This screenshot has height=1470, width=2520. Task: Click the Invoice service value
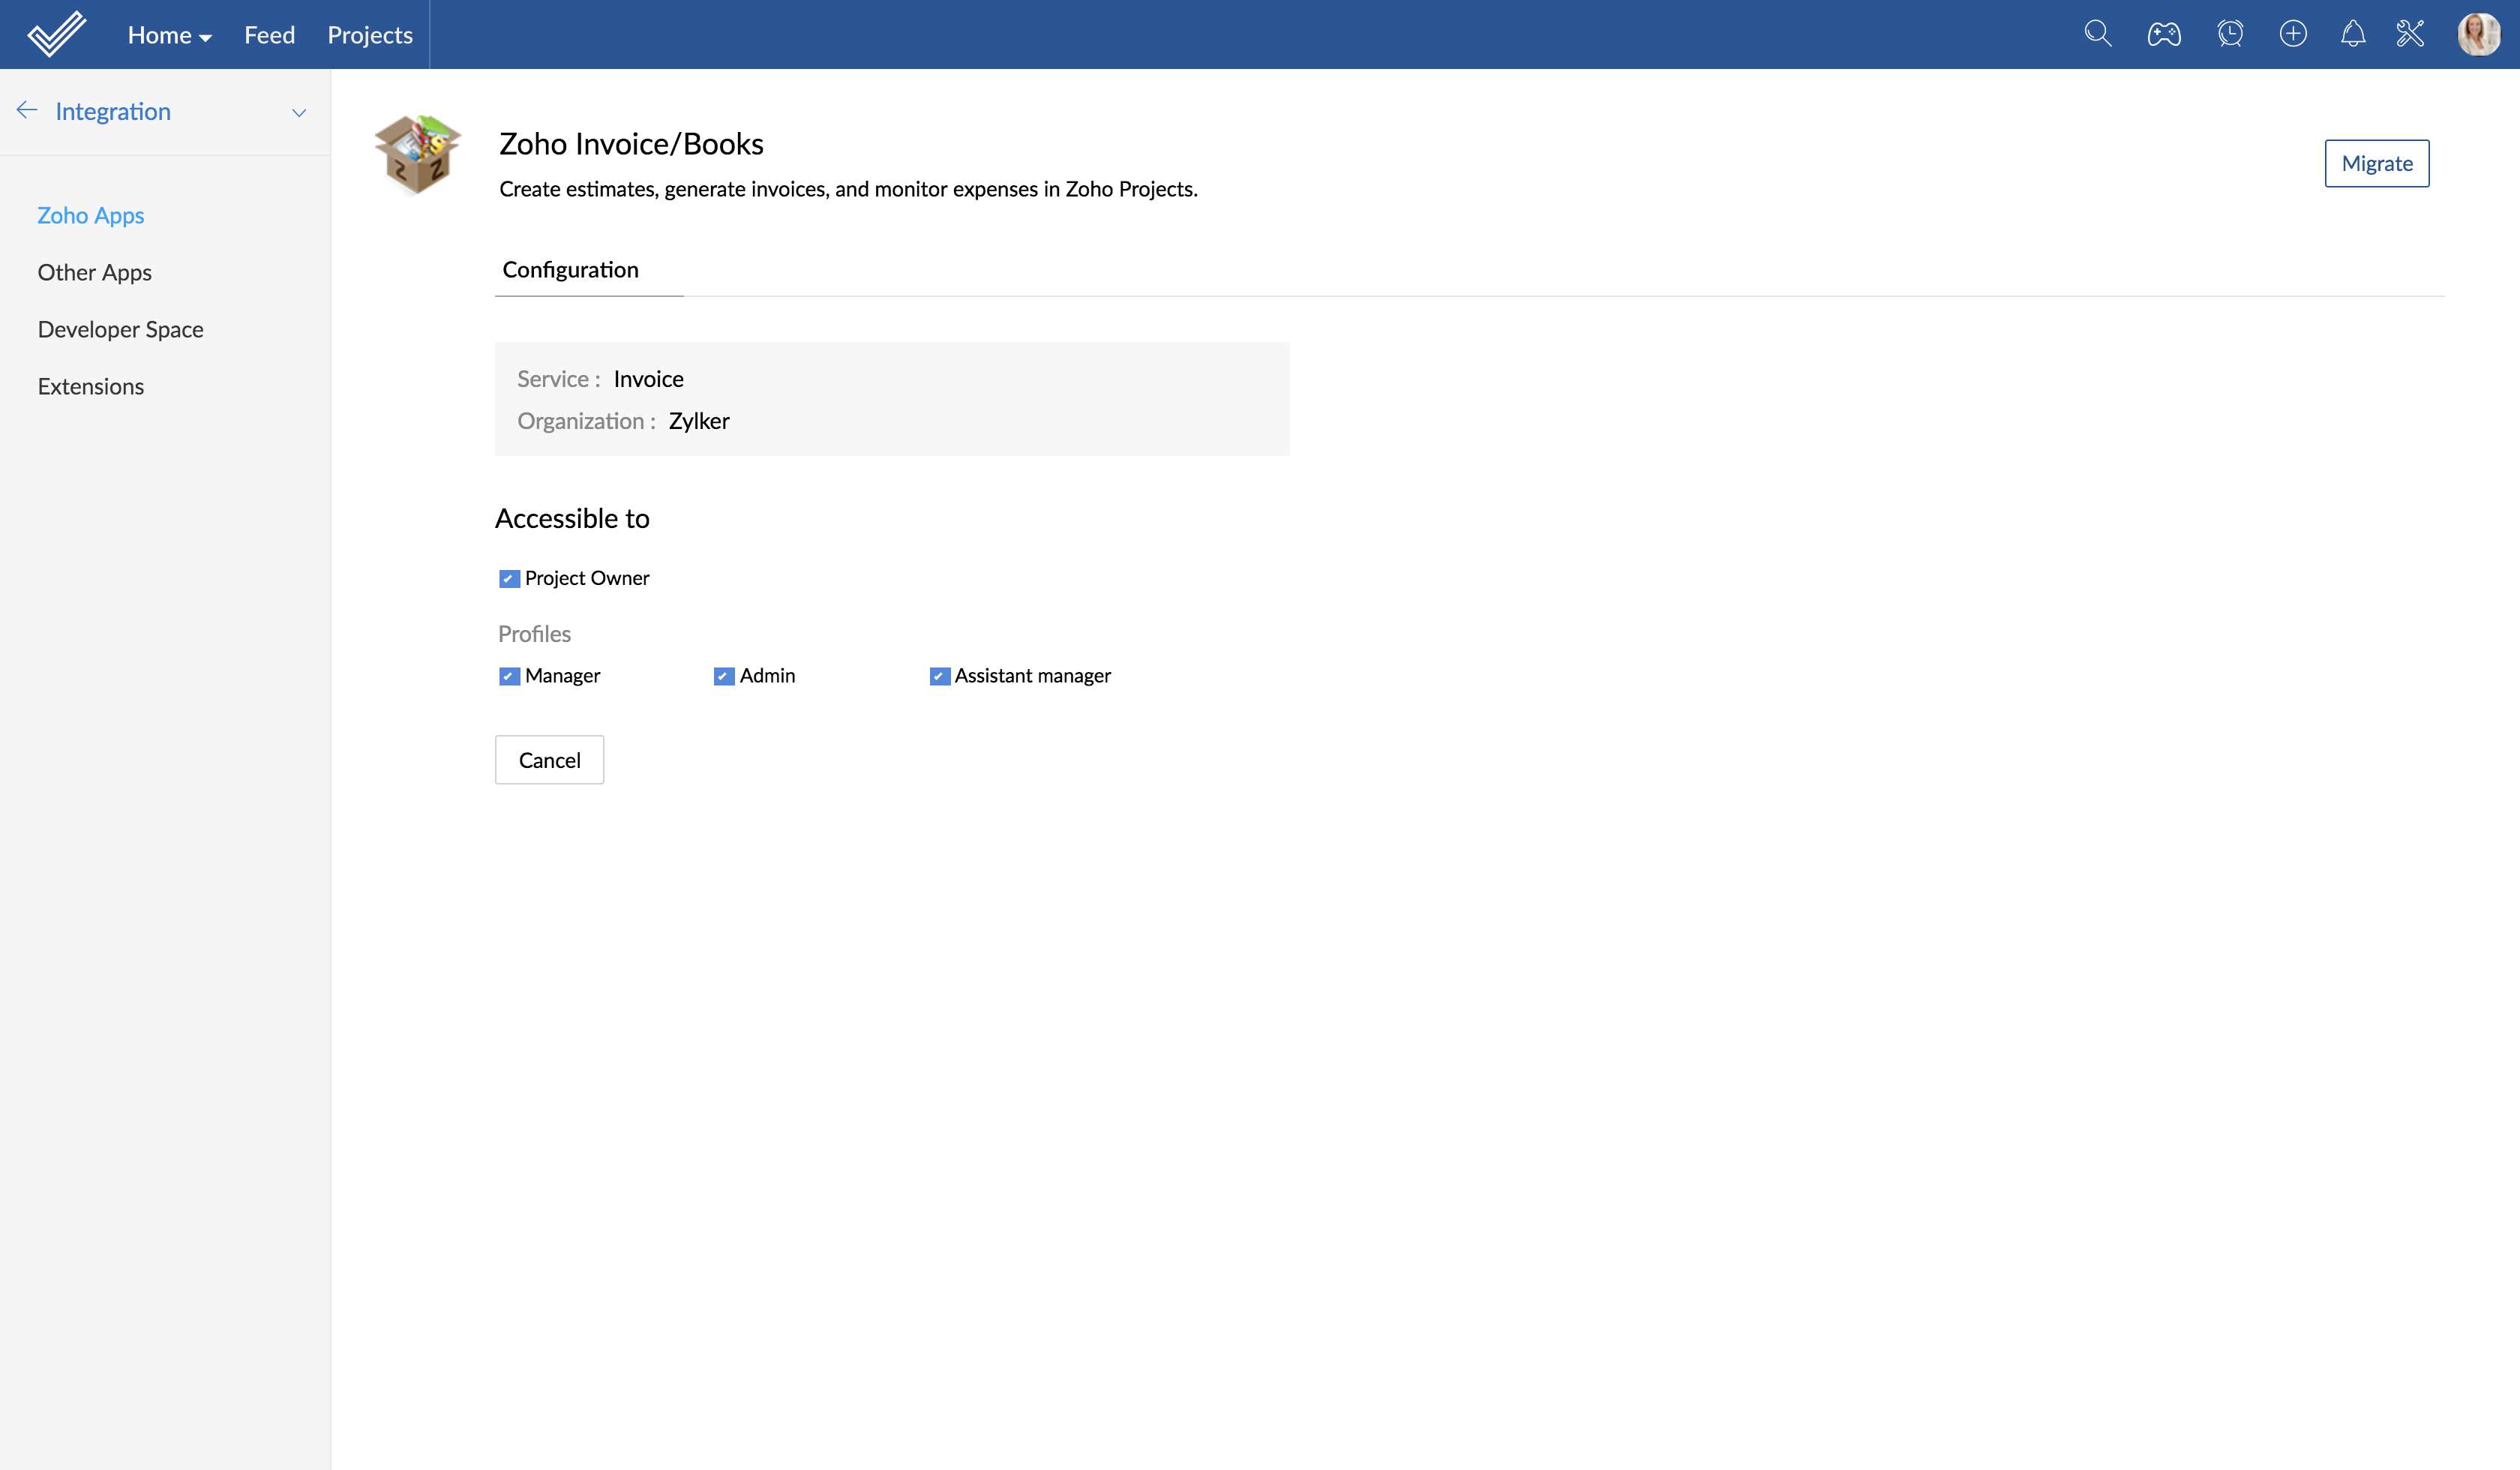tap(649, 379)
